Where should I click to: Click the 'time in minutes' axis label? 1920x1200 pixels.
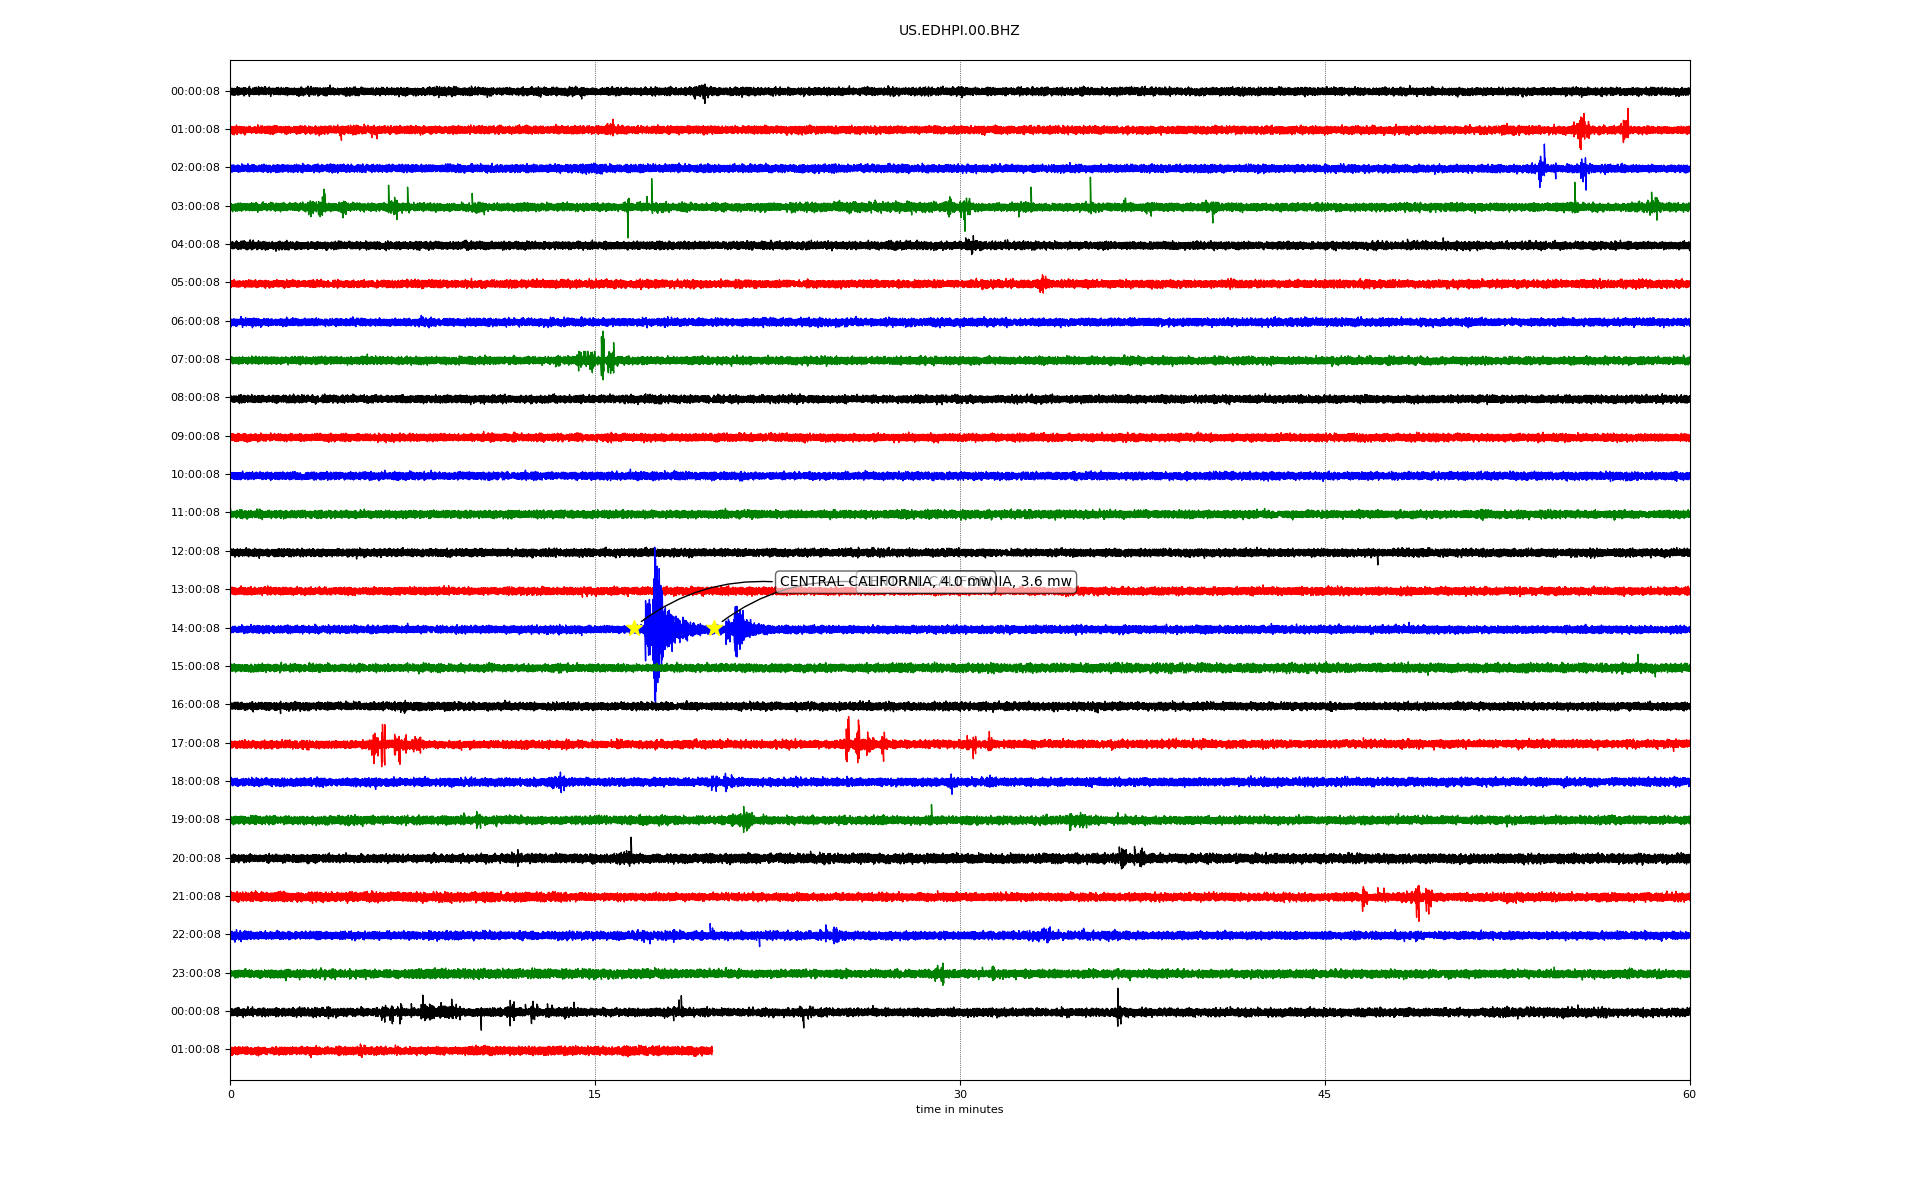[x=959, y=1110]
